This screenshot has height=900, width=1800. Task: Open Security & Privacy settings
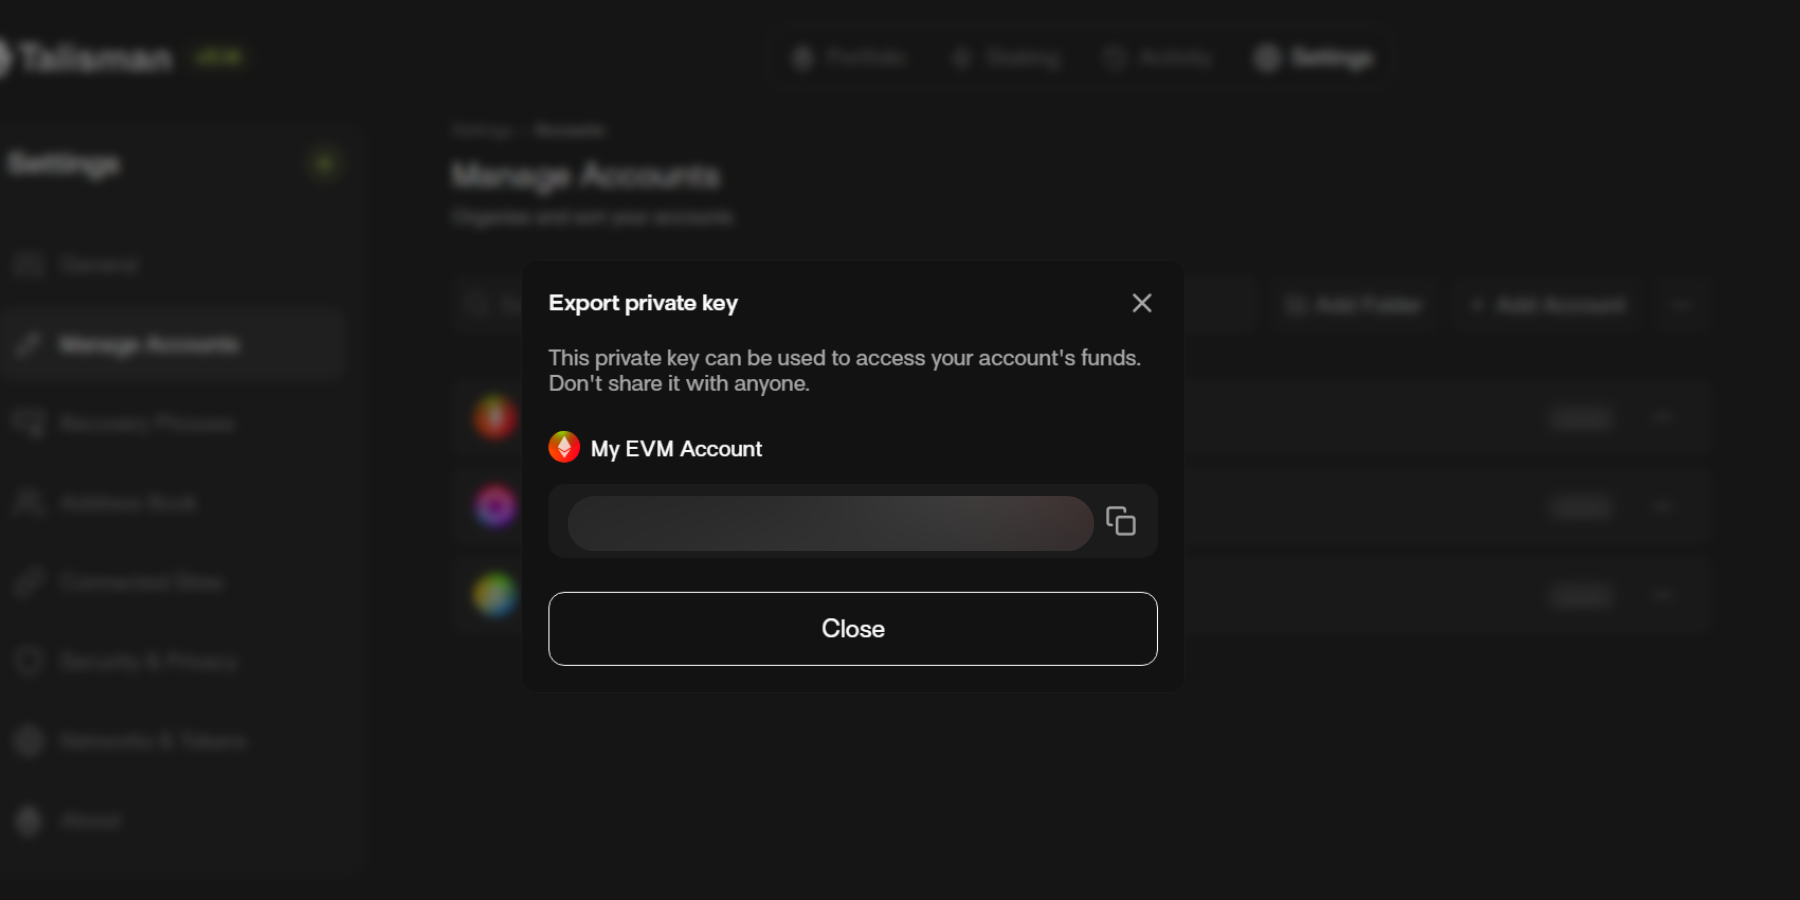tap(148, 661)
